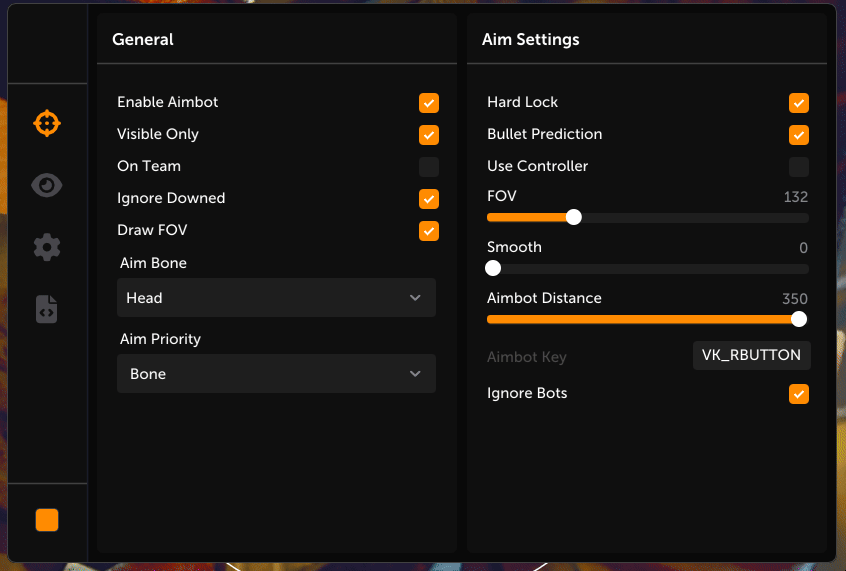Screen dimensions: 846x571
Task: Click the chevron arrow on Head dropdown
Action: coord(416,298)
